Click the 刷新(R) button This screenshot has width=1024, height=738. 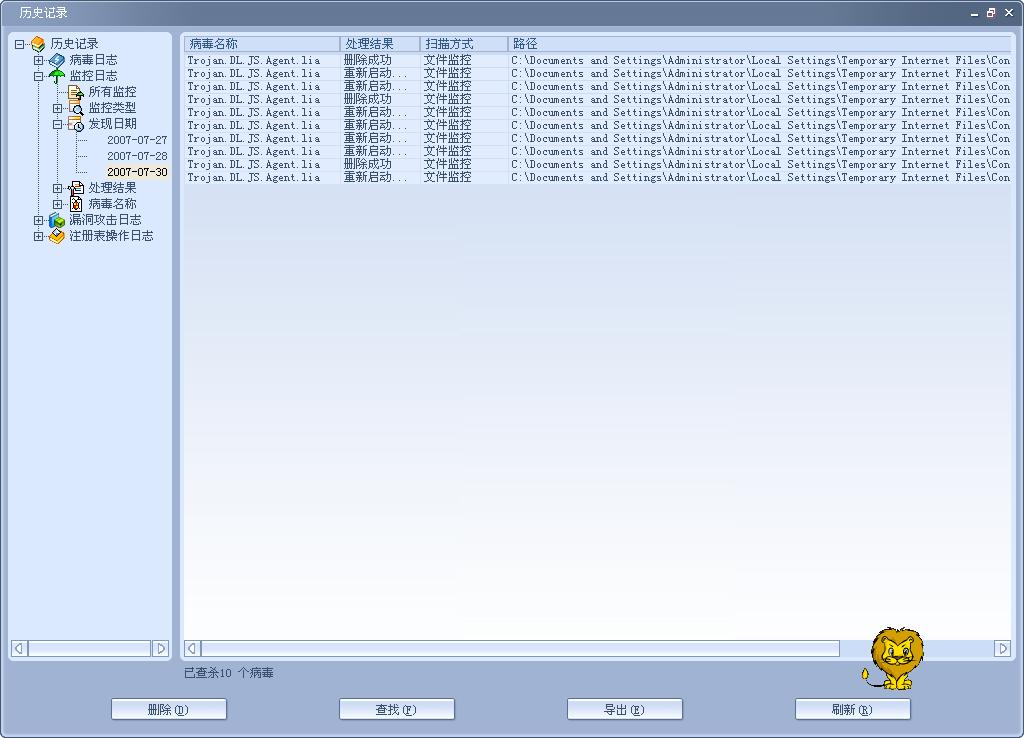[852, 709]
